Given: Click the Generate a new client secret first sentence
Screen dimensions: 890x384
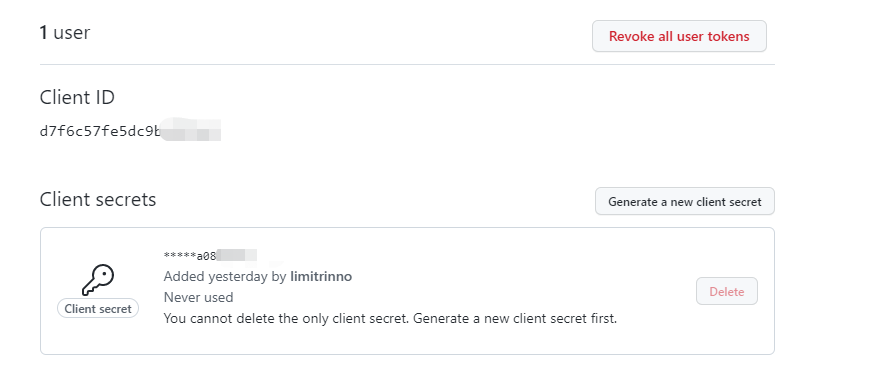Looking at the screenshot, I should click(515, 318).
